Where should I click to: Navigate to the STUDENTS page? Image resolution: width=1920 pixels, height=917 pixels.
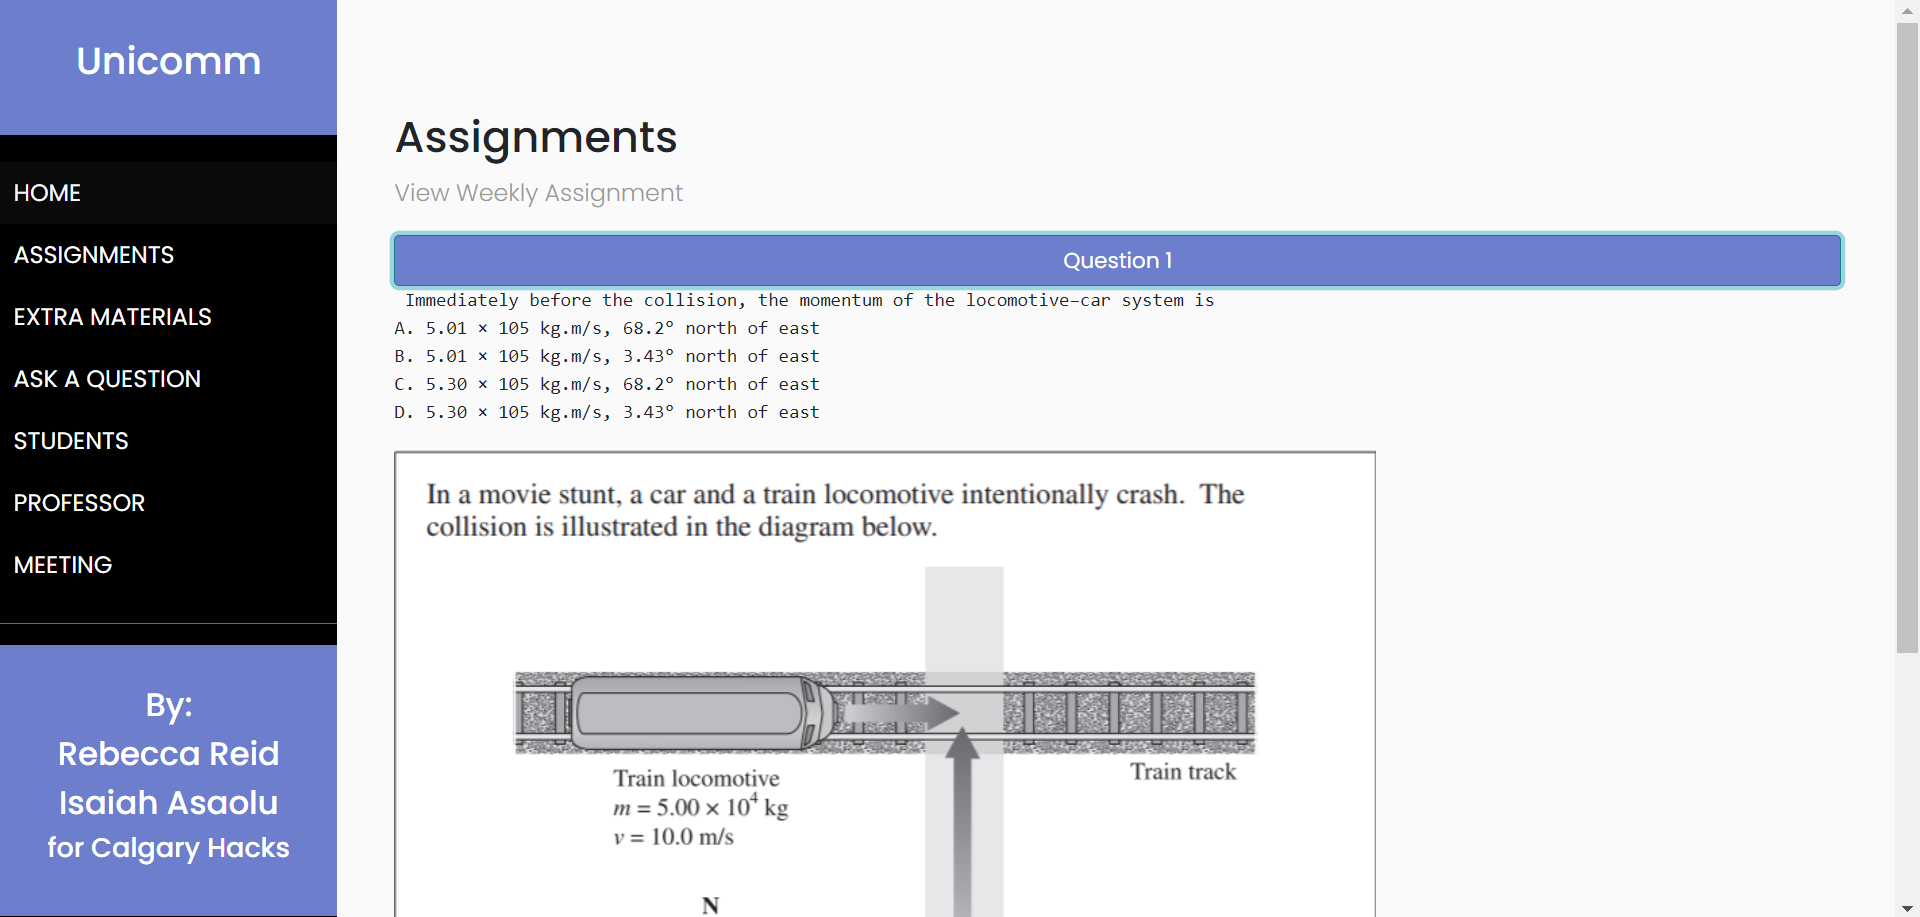(x=71, y=441)
